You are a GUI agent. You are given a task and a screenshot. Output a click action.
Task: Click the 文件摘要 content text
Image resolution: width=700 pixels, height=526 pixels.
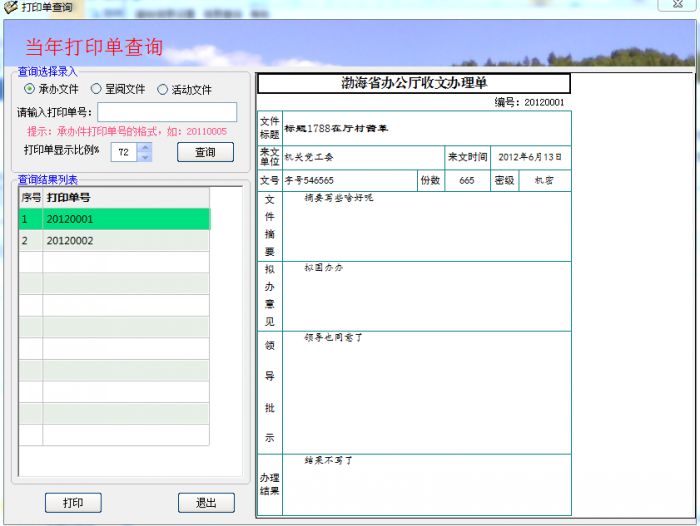click(x=339, y=198)
